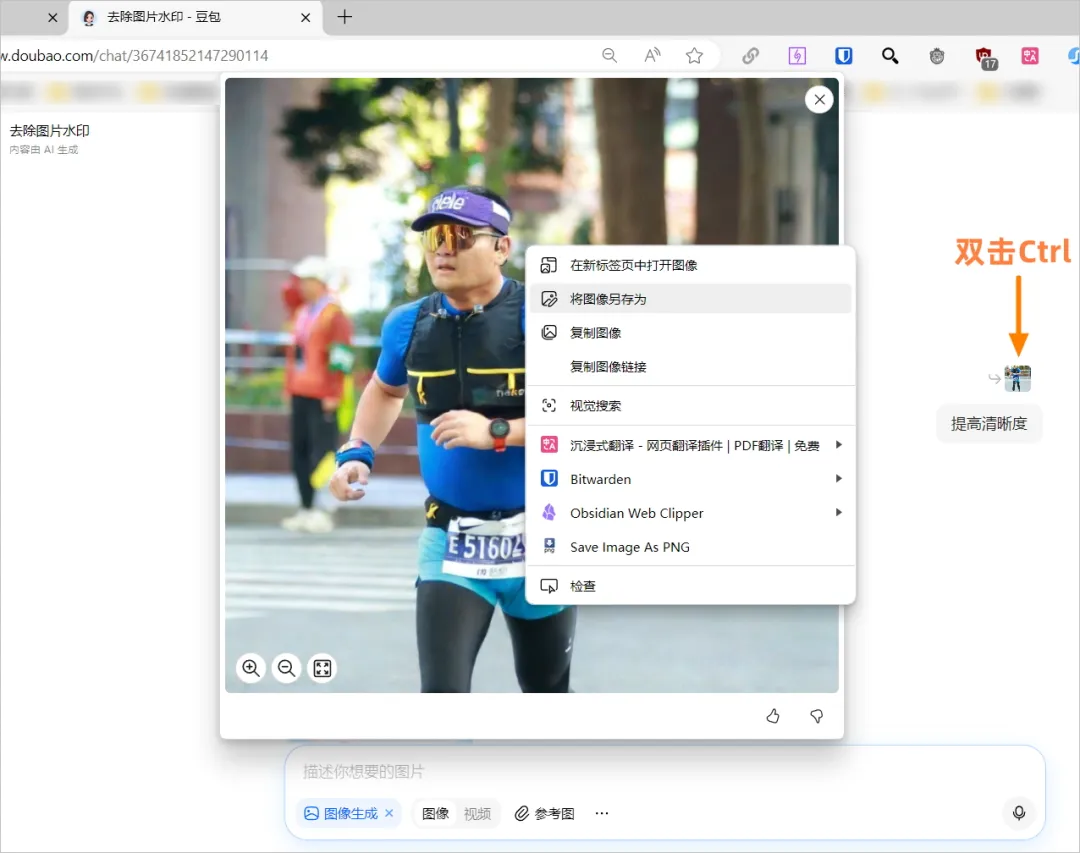Open the more options ellipsis menu
1080x853 pixels.
(602, 813)
